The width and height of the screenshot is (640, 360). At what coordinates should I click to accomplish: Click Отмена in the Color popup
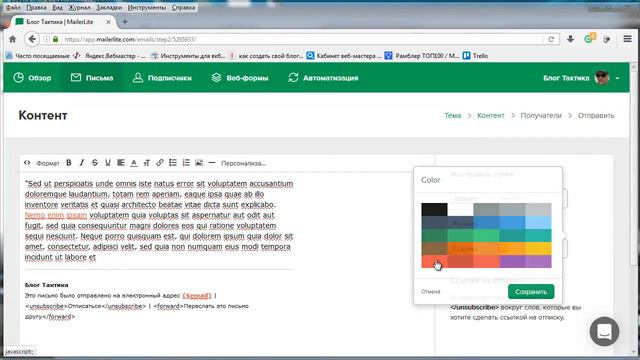pyautogui.click(x=431, y=291)
